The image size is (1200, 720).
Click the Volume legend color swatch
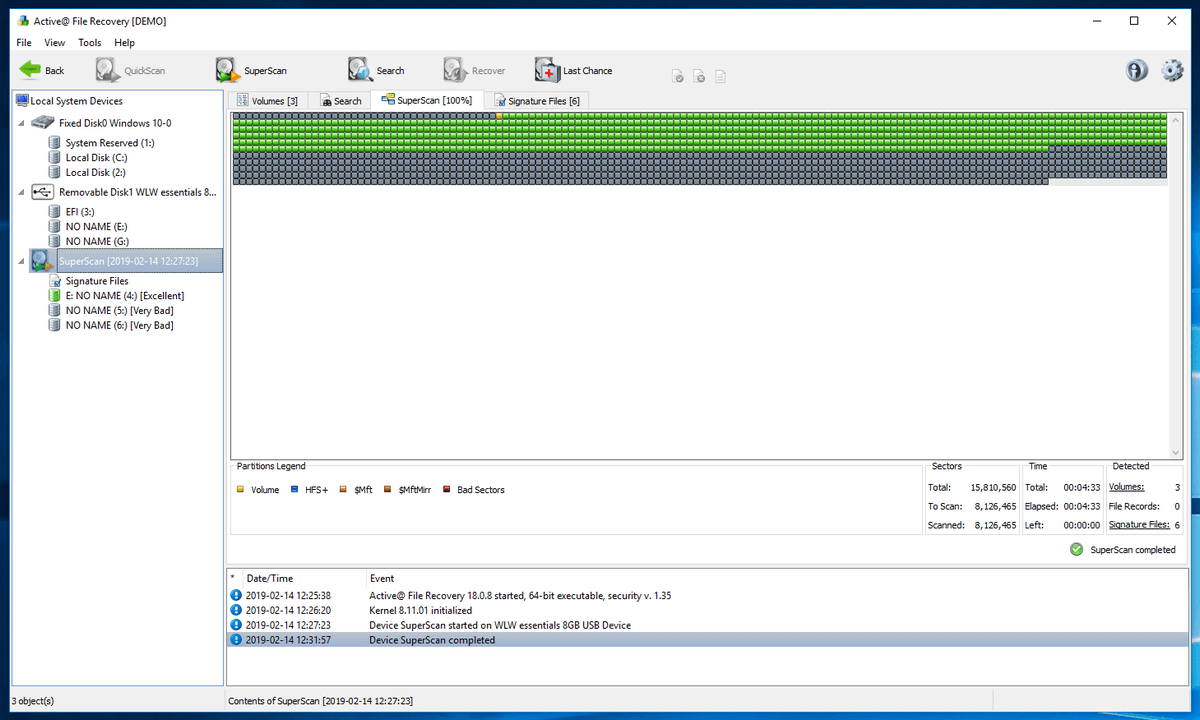point(240,490)
